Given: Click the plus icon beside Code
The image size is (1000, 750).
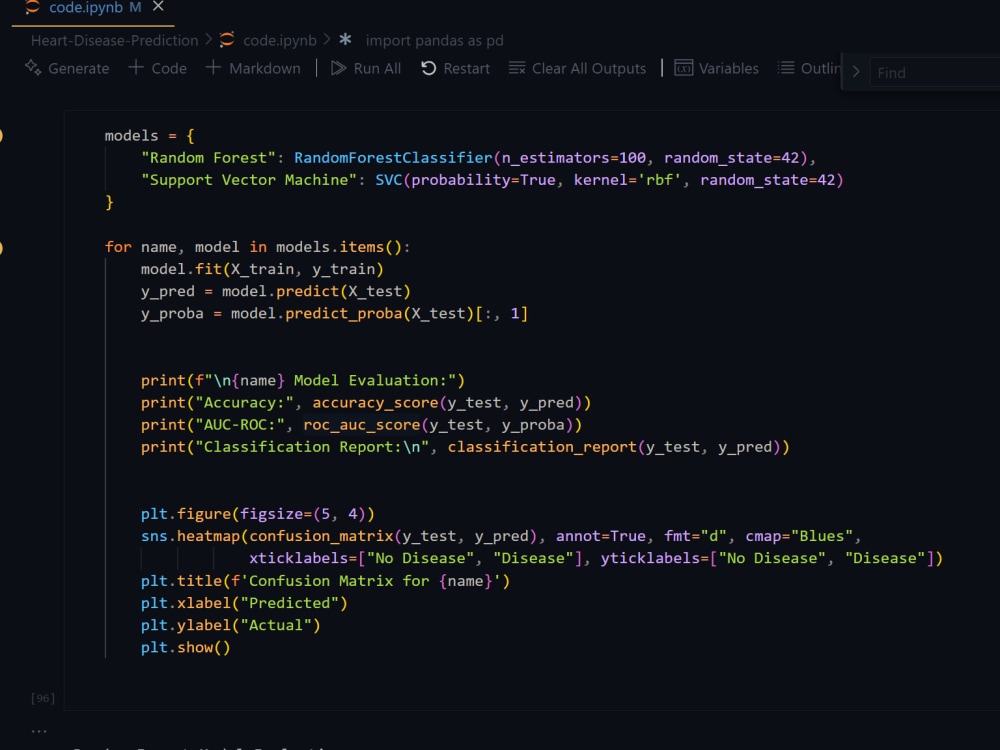Looking at the screenshot, I should pos(136,67).
